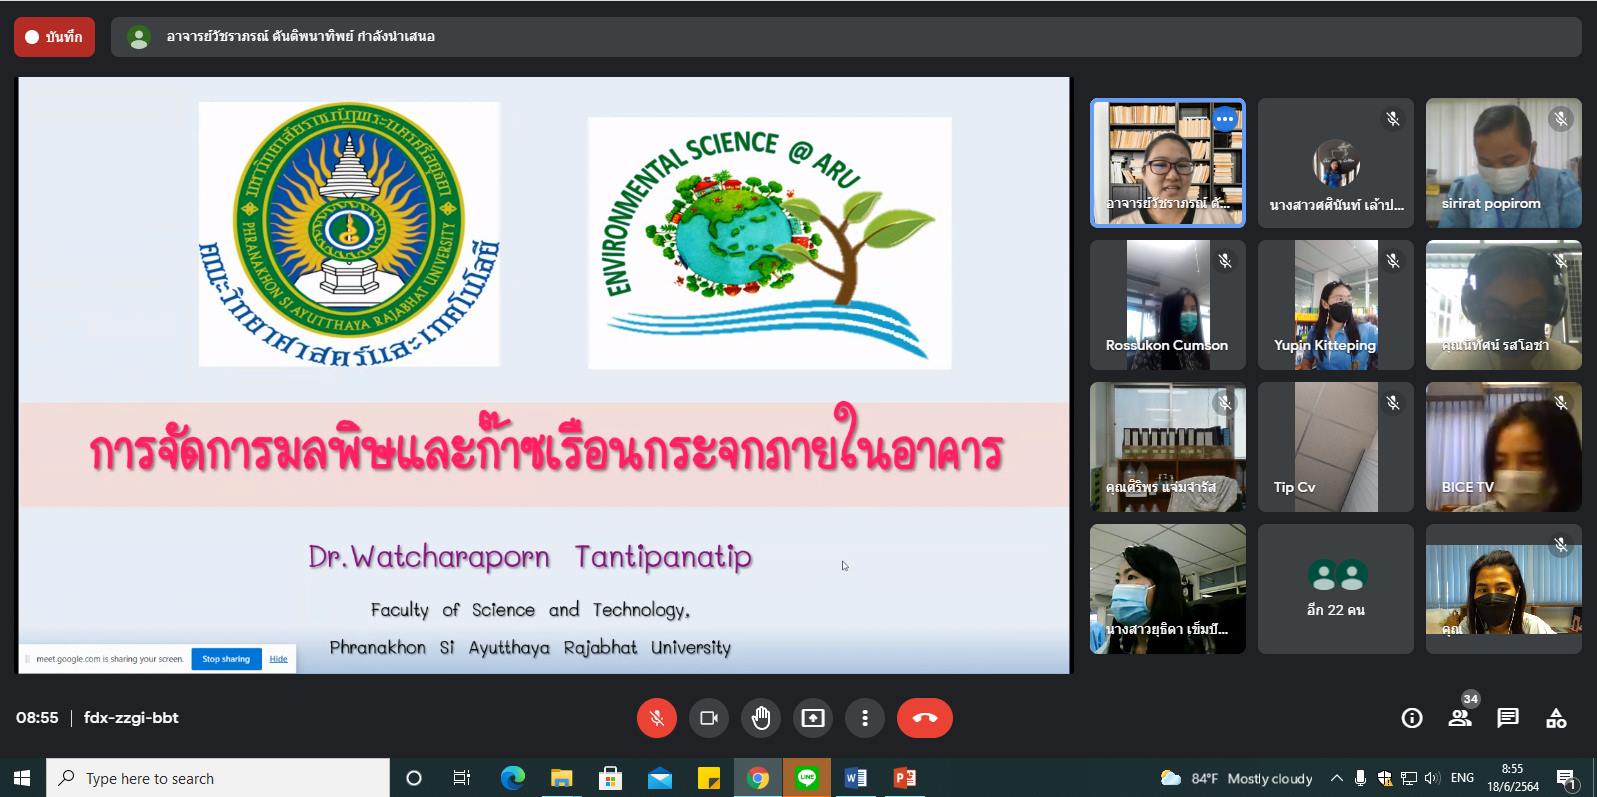Open the notification center icon
Screen dimensions: 1597x797
pos(1567,778)
